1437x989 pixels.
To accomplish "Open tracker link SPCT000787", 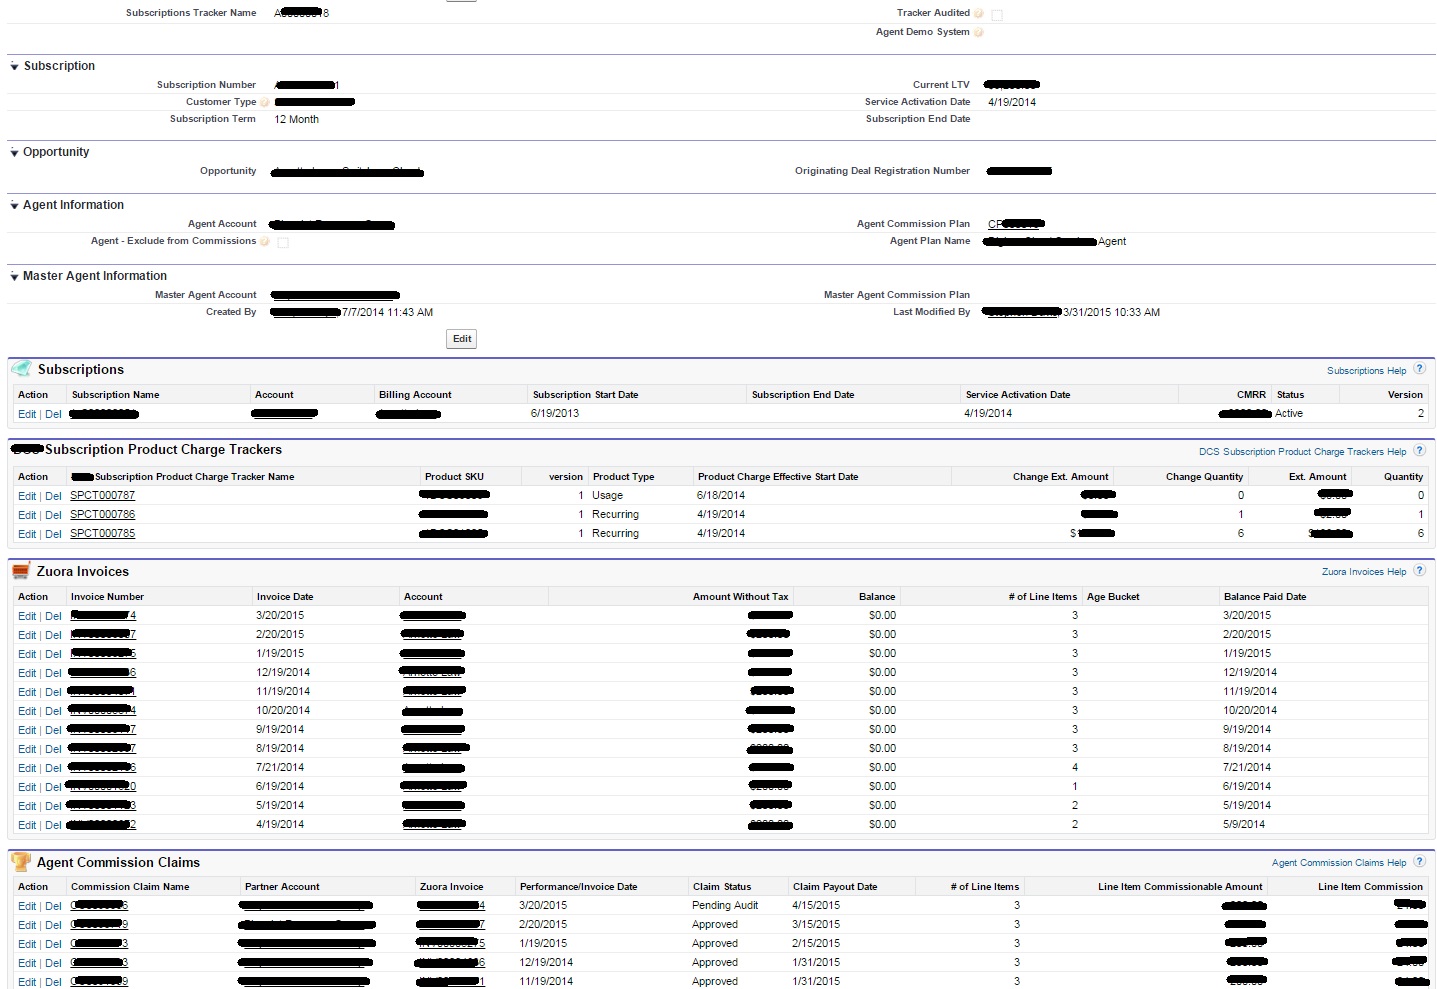I will [x=102, y=495].
